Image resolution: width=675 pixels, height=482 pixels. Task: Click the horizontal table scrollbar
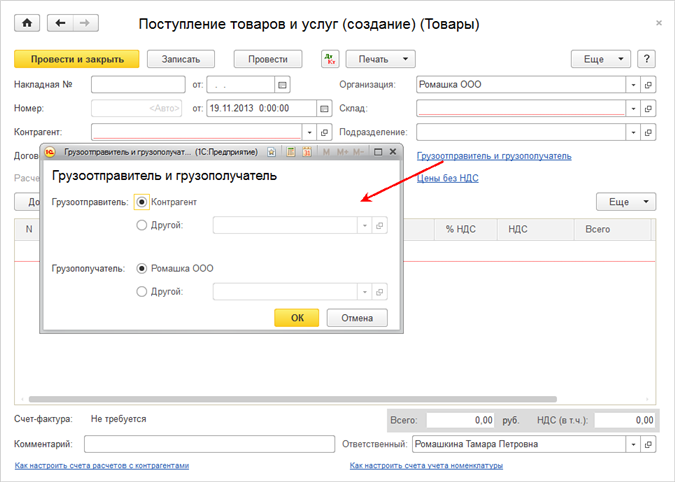[293, 399]
